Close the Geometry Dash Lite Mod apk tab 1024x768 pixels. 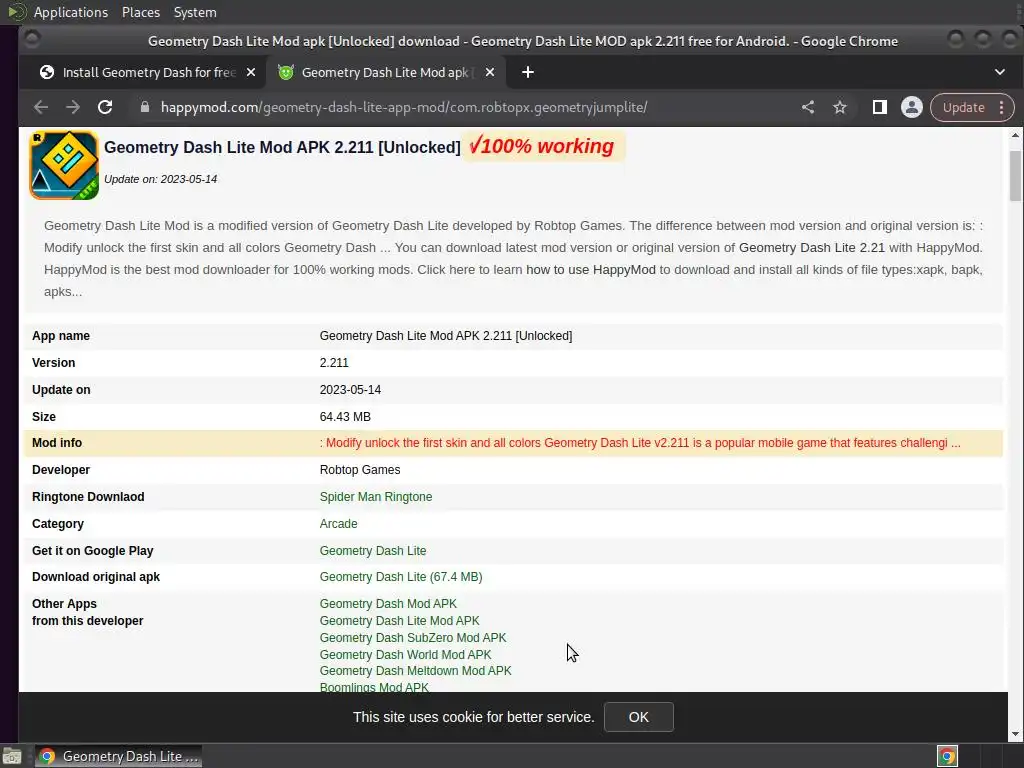pos(490,72)
